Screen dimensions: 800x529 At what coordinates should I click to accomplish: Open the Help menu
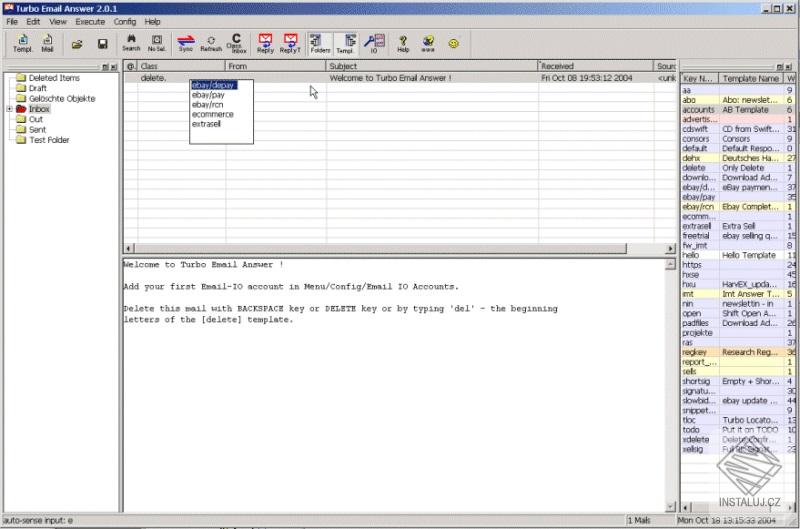(152, 22)
